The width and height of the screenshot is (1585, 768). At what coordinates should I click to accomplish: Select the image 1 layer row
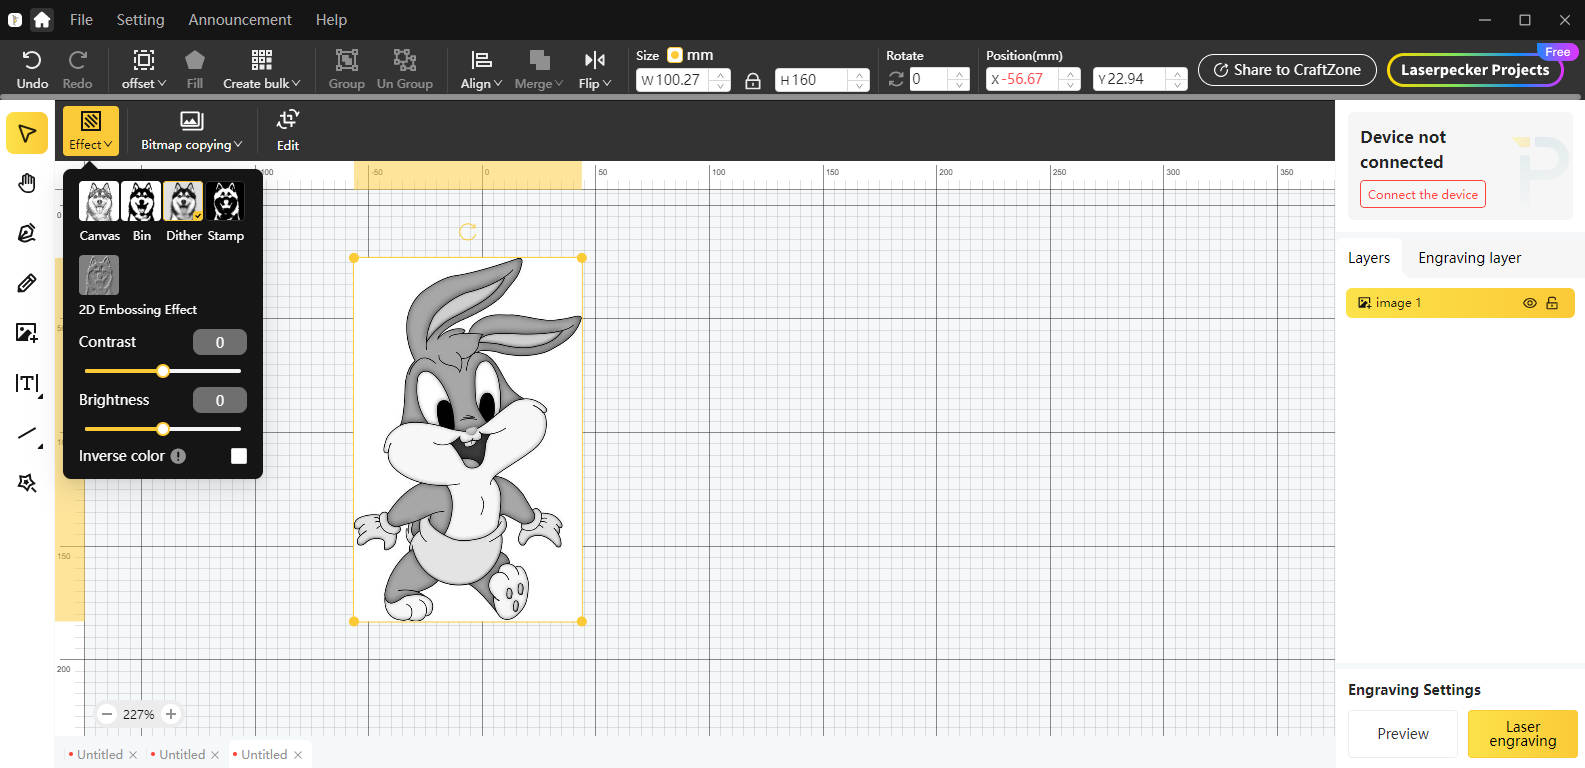click(x=1460, y=303)
